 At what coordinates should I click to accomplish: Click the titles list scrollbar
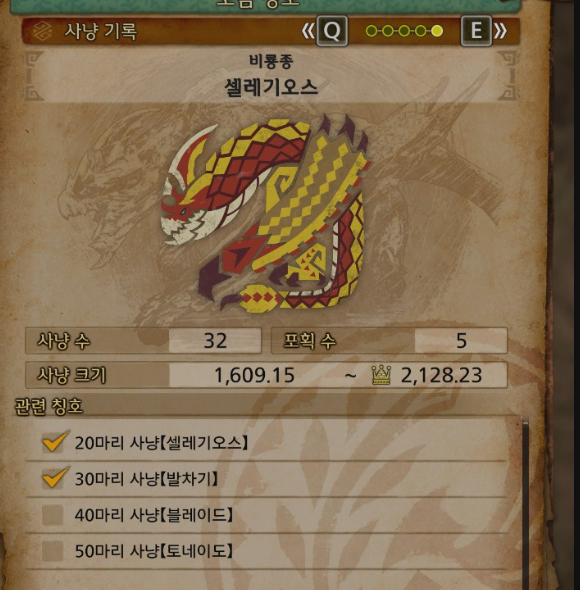pyautogui.click(x=525, y=504)
